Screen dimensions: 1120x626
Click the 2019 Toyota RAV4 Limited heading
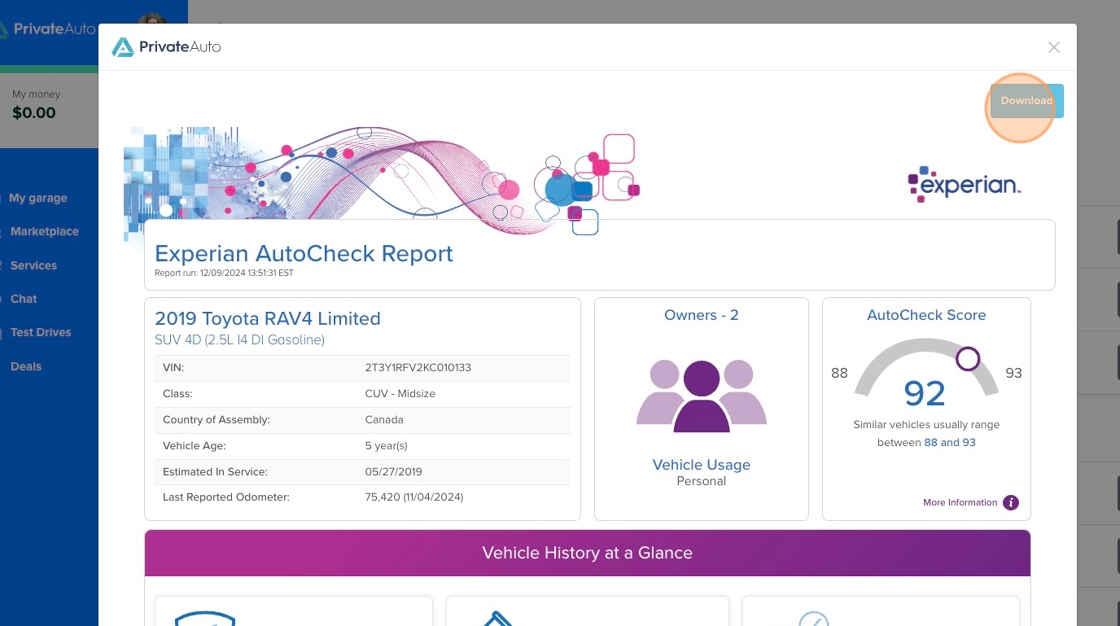pos(268,319)
